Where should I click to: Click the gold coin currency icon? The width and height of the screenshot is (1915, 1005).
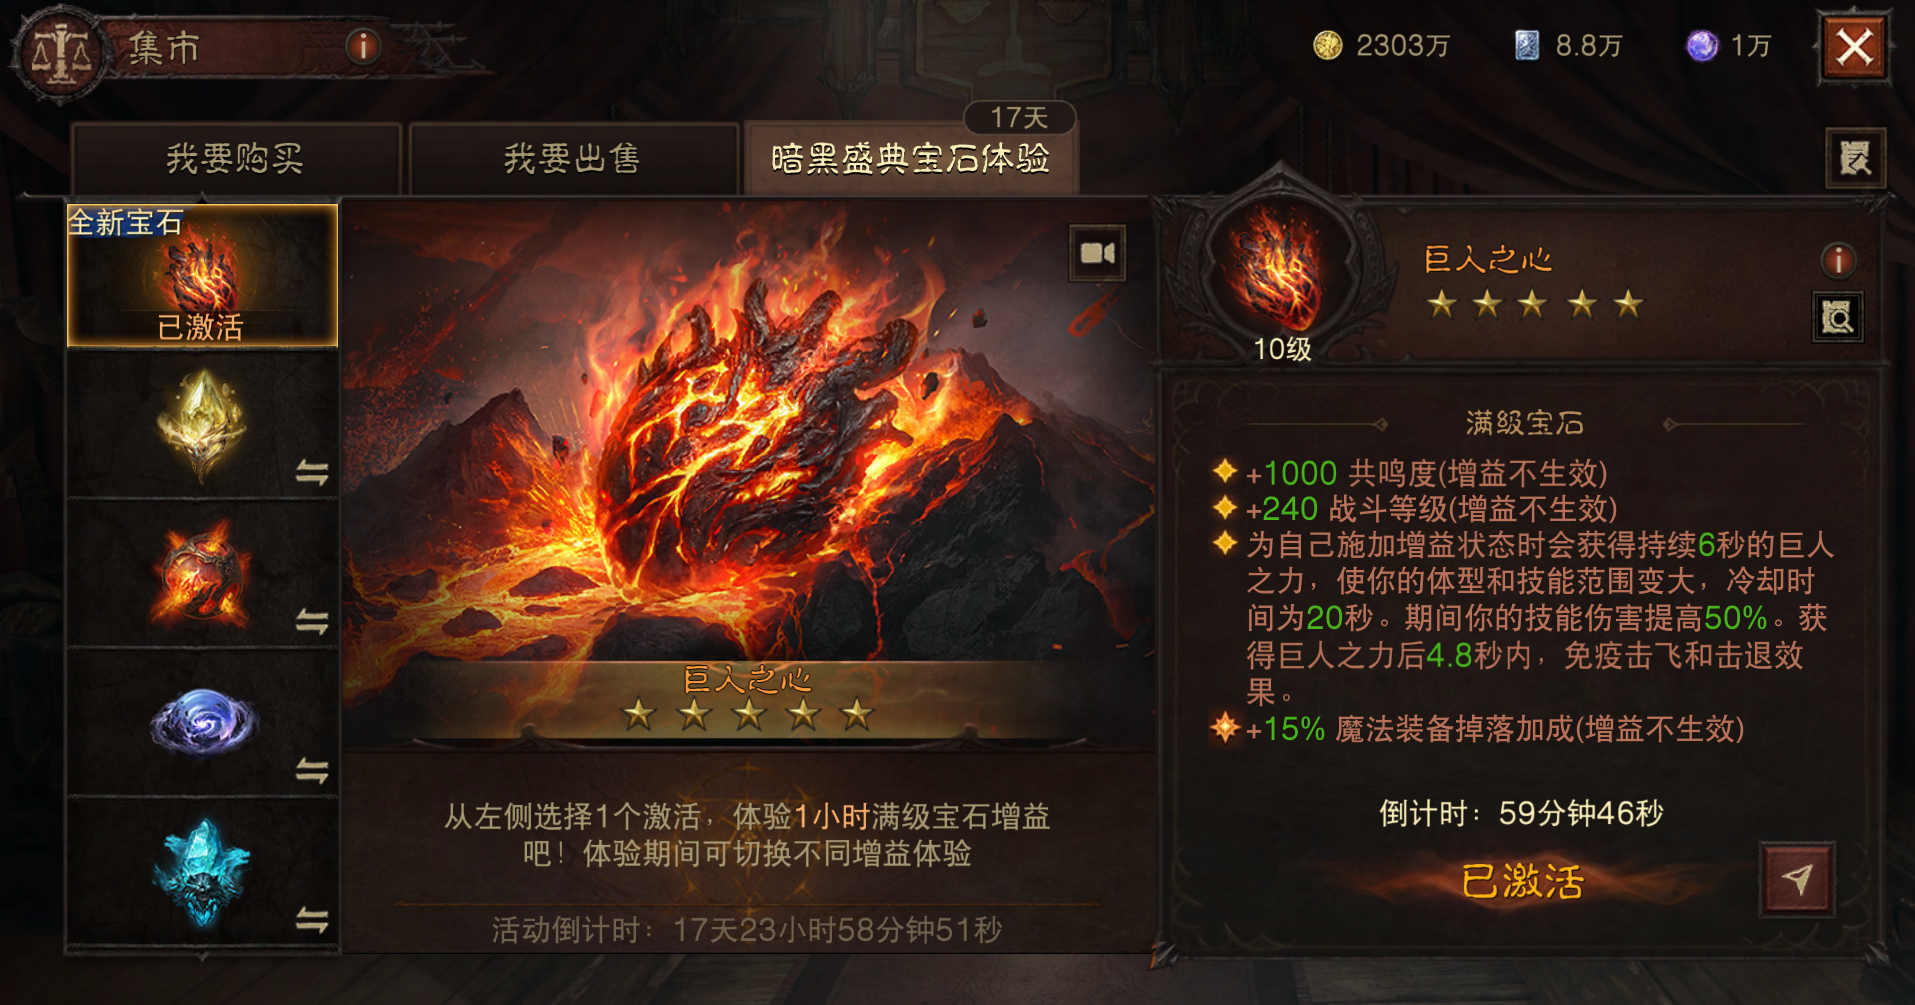tap(1327, 45)
